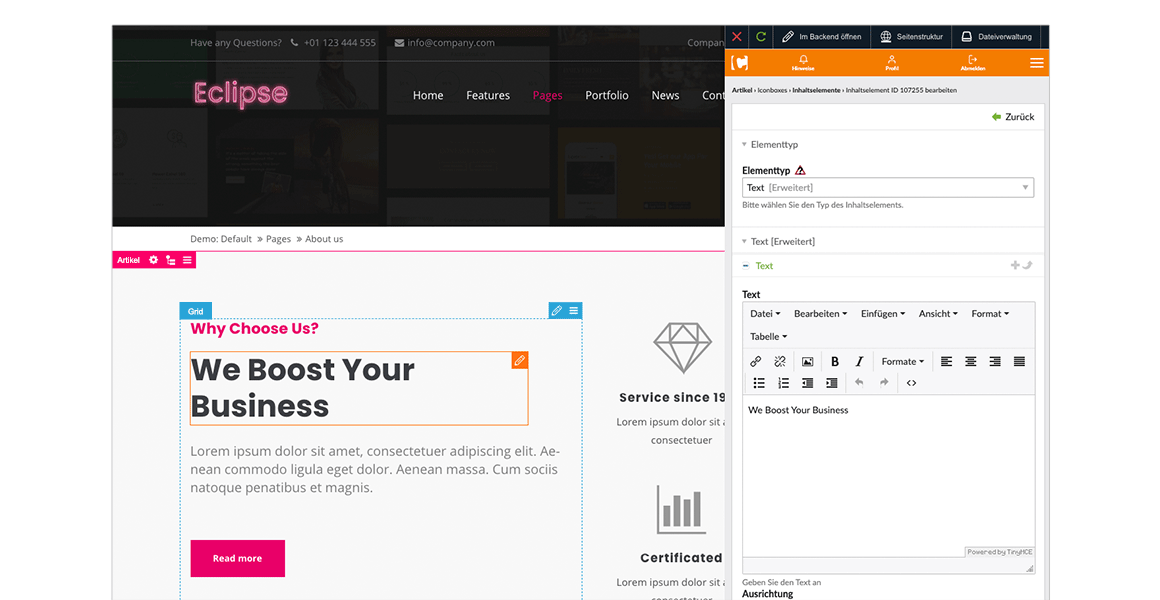This screenshot has width=1160, height=600.
Task: Open the Formate styles dropdown
Action: tap(902, 361)
